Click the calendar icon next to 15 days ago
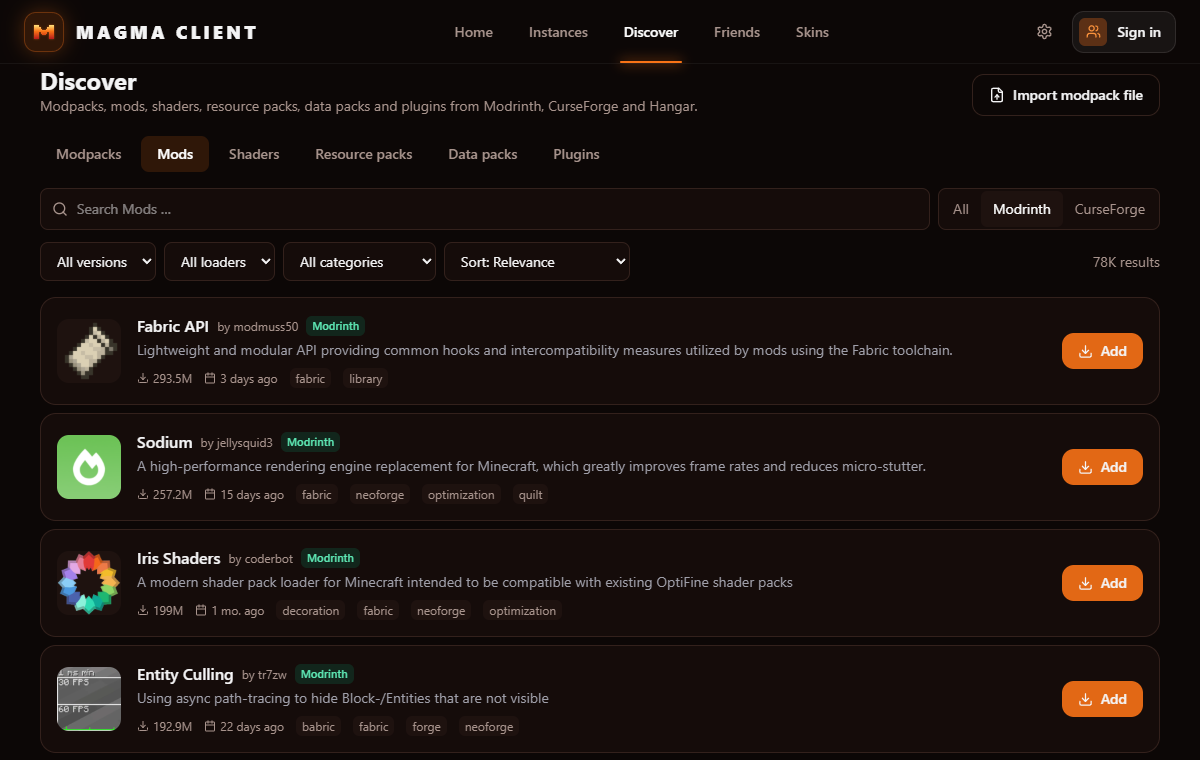This screenshot has width=1200, height=760. click(x=210, y=495)
